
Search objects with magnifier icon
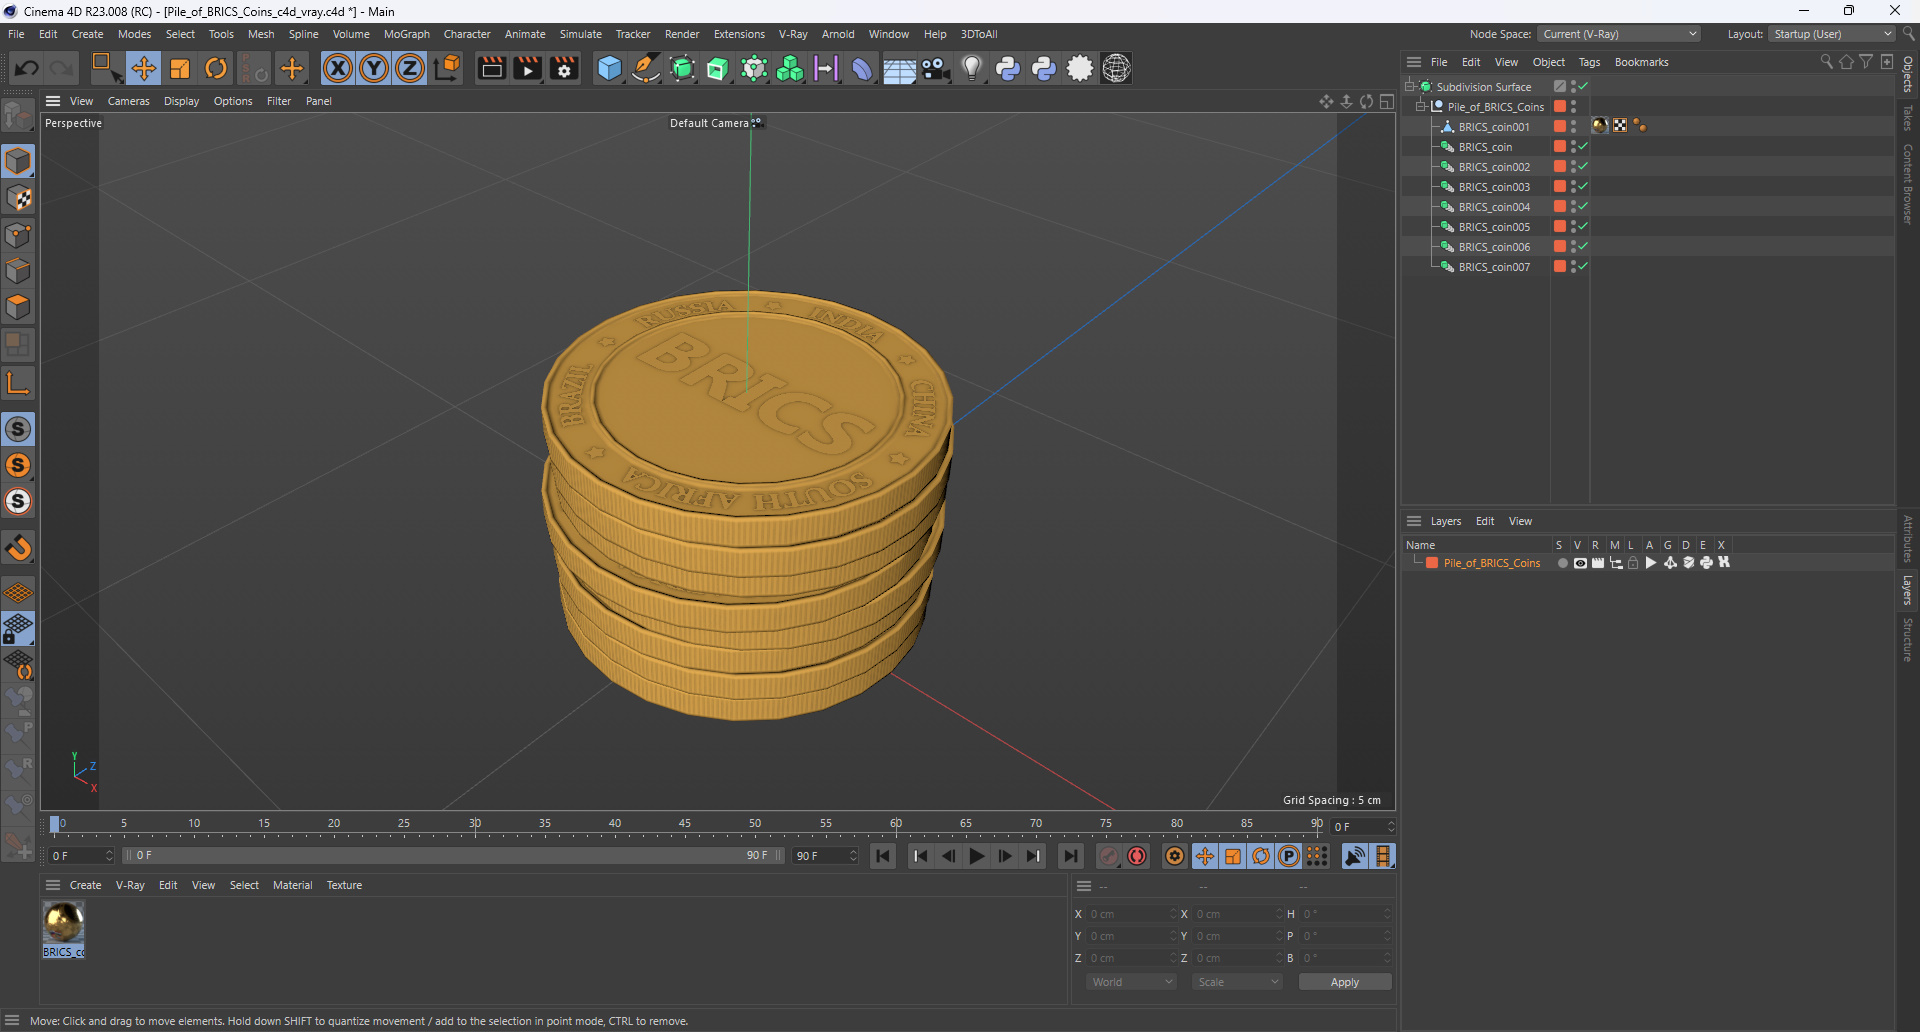[1826, 62]
